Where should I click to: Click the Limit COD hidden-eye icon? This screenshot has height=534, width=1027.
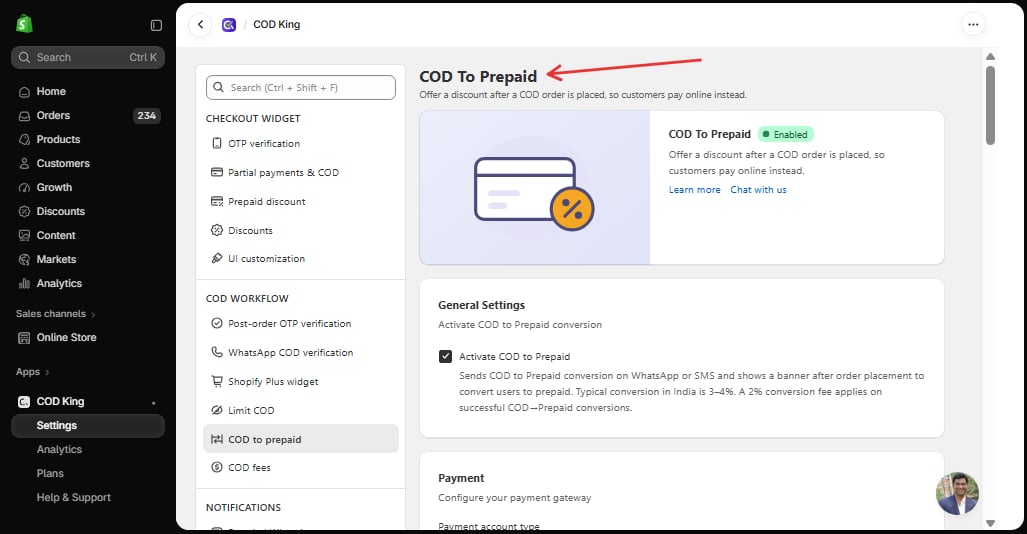[217, 410]
